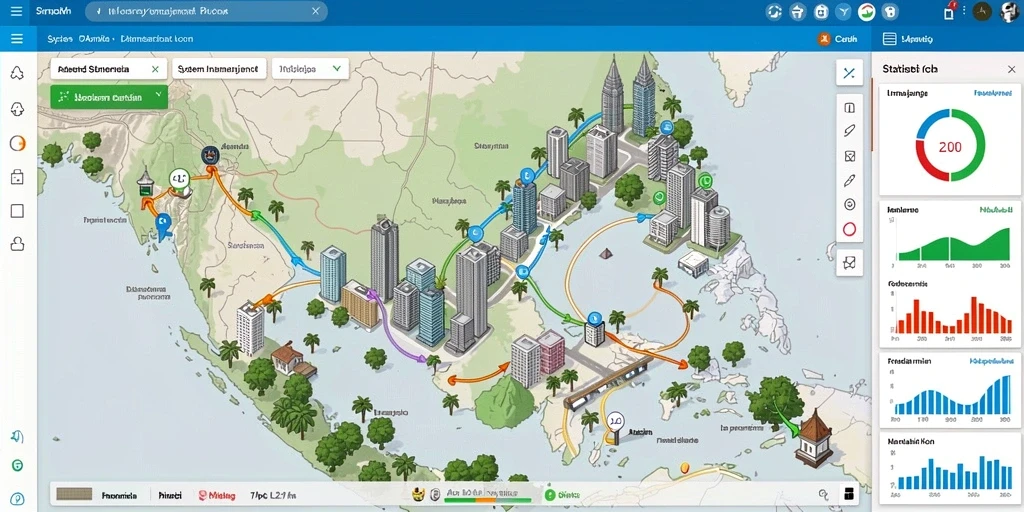
Task: Toggle the second-row hamburger menu
Action: [17, 39]
